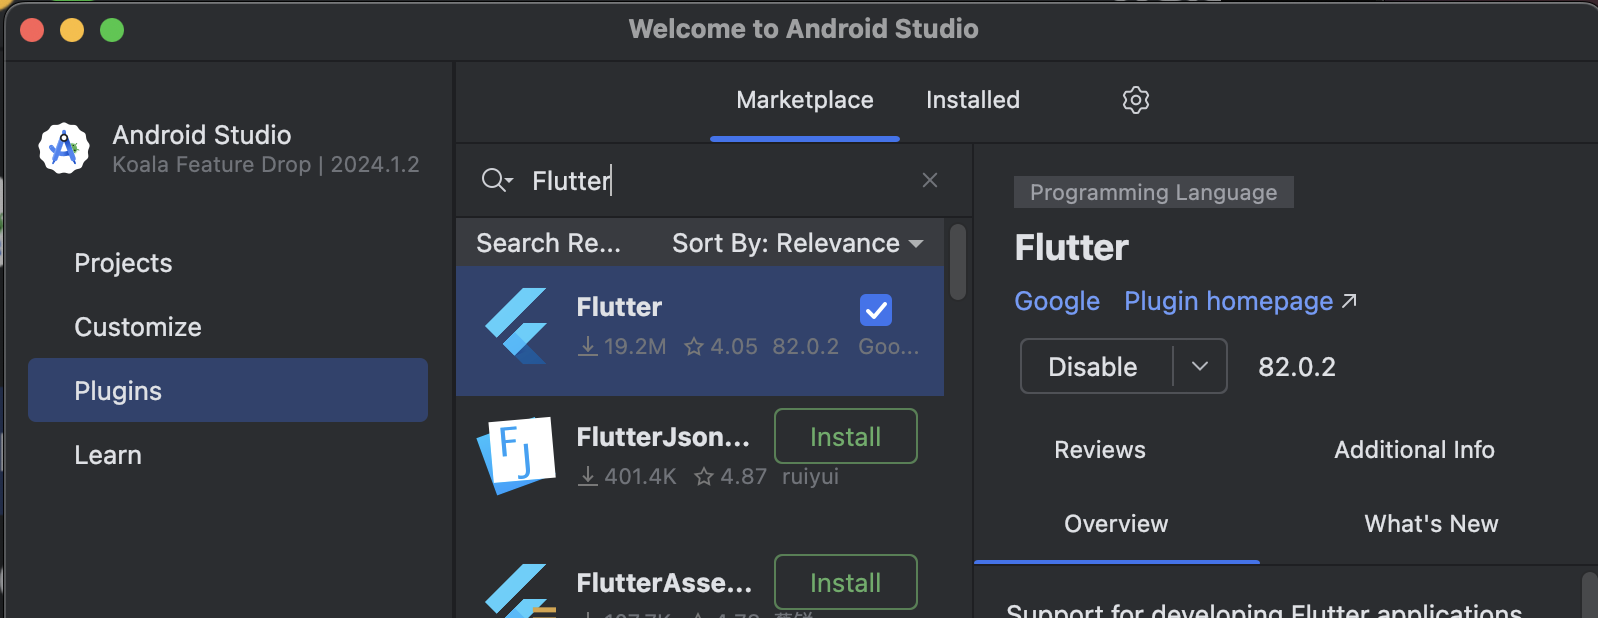Open the Sort By: Relevance dropdown
The width and height of the screenshot is (1598, 618).
(797, 243)
